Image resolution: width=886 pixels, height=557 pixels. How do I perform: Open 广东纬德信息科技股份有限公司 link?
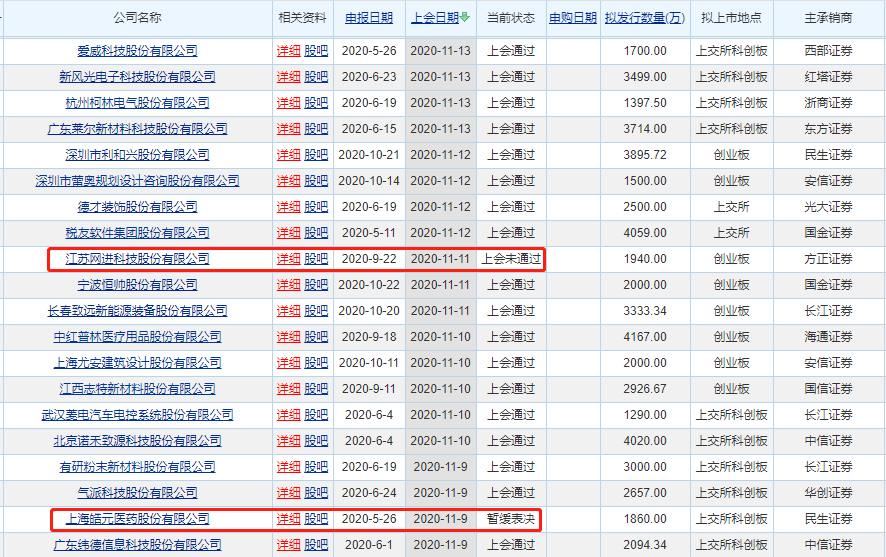(137, 545)
